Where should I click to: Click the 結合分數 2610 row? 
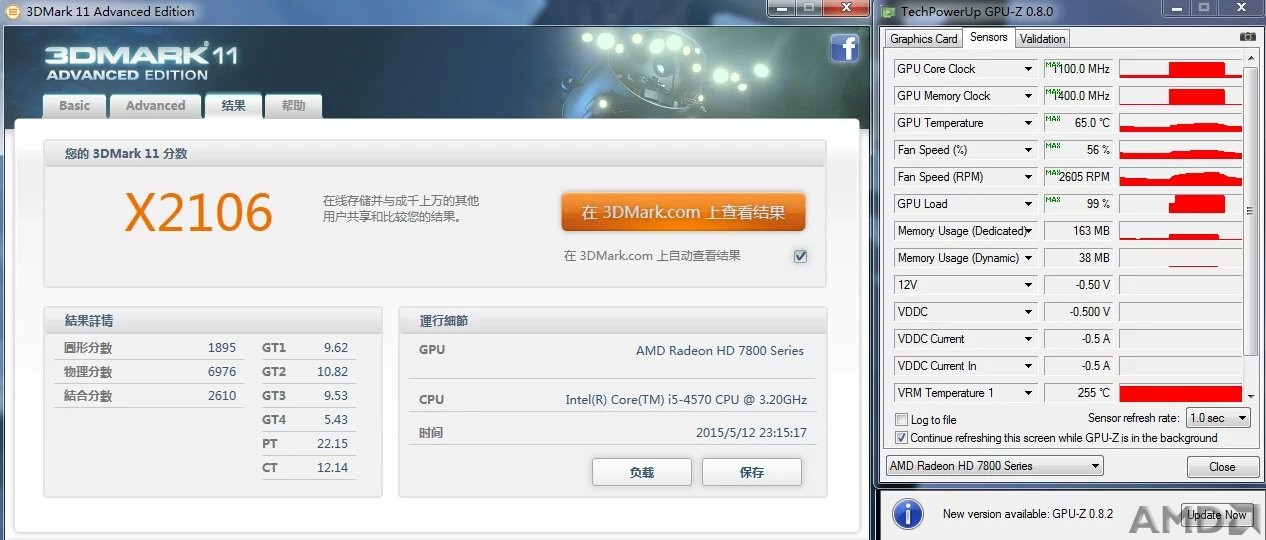click(x=149, y=396)
